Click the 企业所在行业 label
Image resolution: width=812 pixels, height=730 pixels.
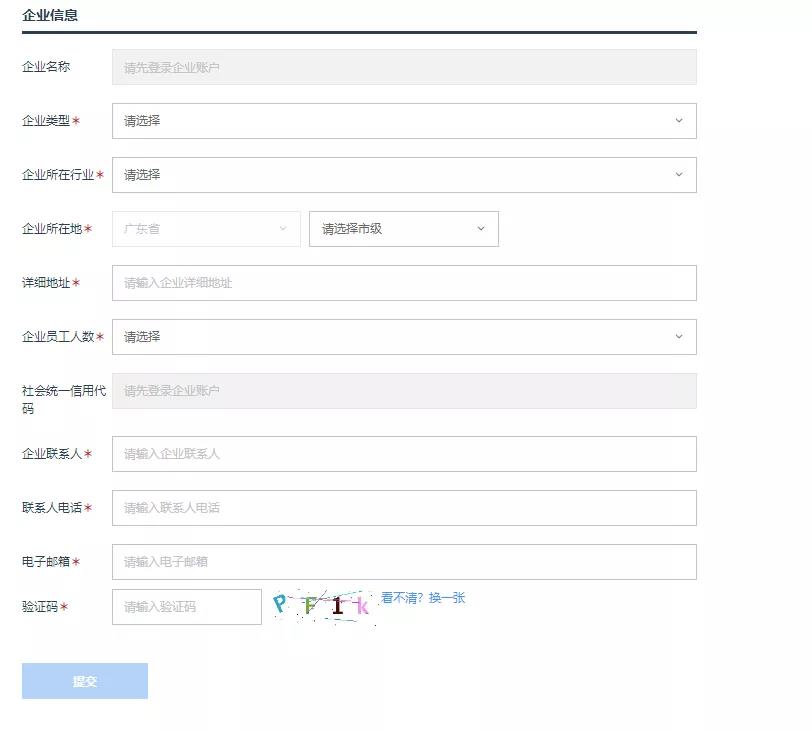(x=58, y=174)
